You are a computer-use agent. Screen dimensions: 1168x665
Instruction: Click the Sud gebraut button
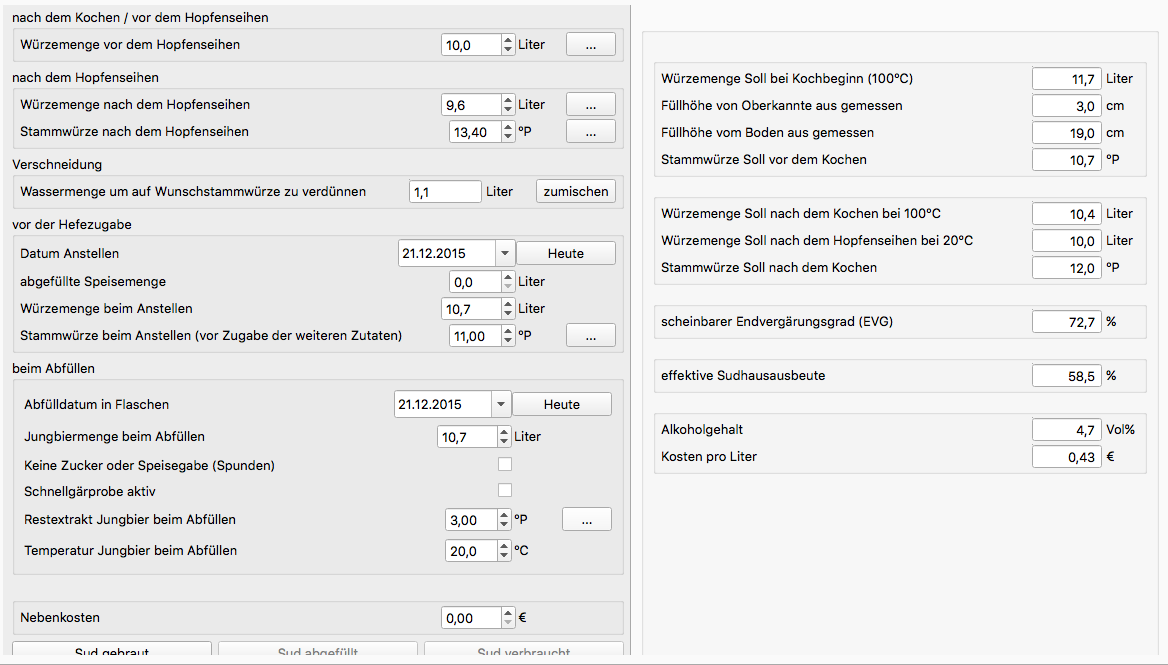point(112,652)
